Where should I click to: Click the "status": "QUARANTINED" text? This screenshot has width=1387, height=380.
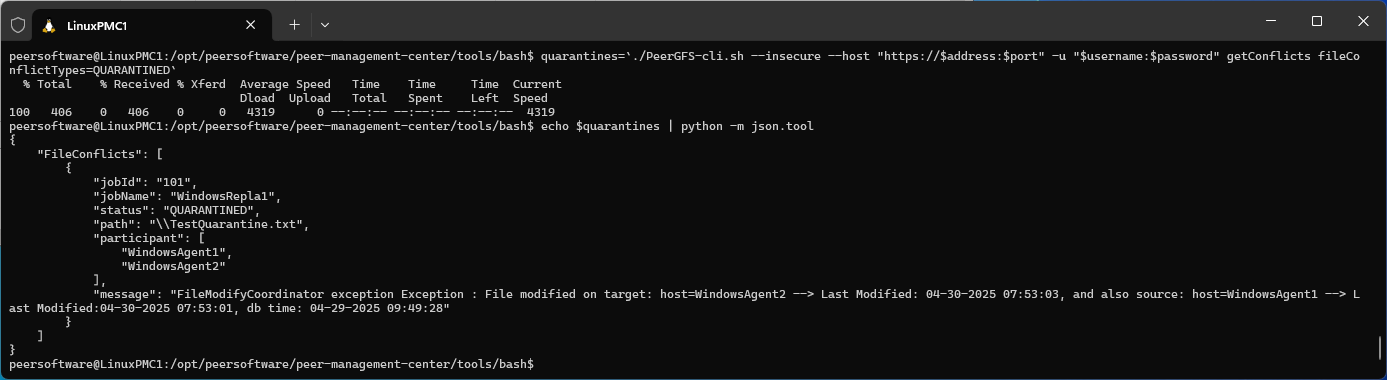click(x=176, y=210)
